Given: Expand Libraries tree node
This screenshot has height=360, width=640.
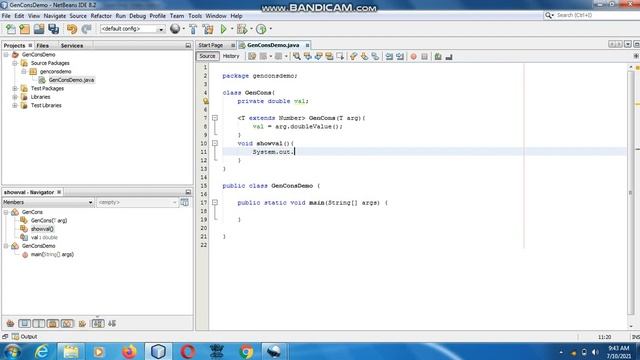Looking at the screenshot, I should coord(15,97).
